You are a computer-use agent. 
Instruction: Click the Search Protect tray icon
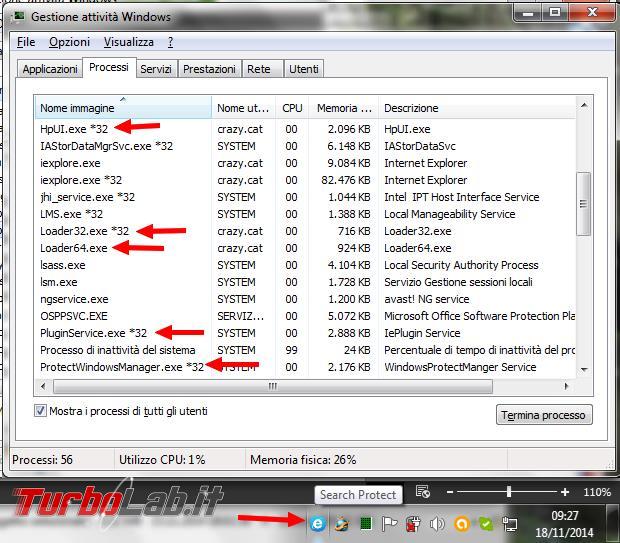pos(318,524)
